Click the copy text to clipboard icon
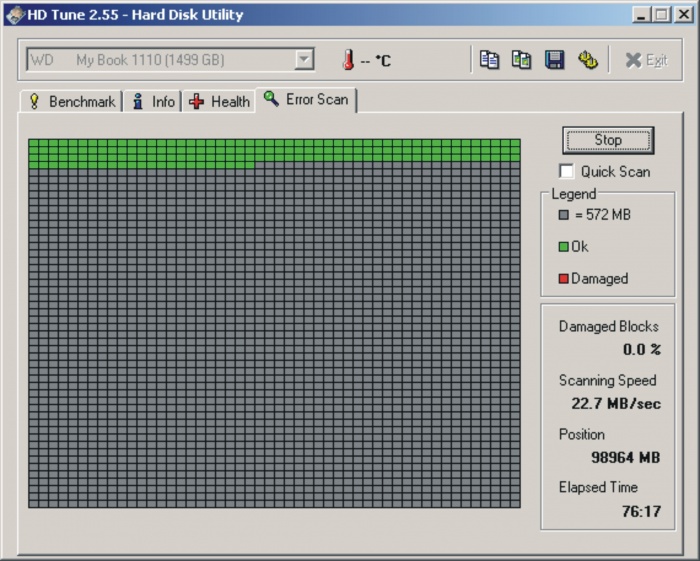Image resolution: width=700 pixels, height=561 pixels. [x=489, y=60]
